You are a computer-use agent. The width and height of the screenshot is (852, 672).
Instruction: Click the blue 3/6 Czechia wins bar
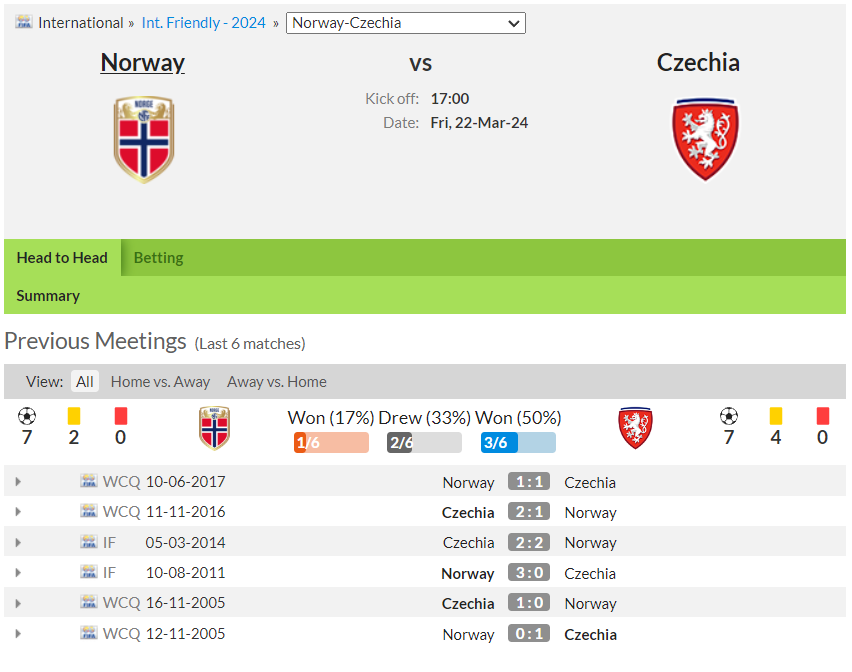(x=518, y=443)
